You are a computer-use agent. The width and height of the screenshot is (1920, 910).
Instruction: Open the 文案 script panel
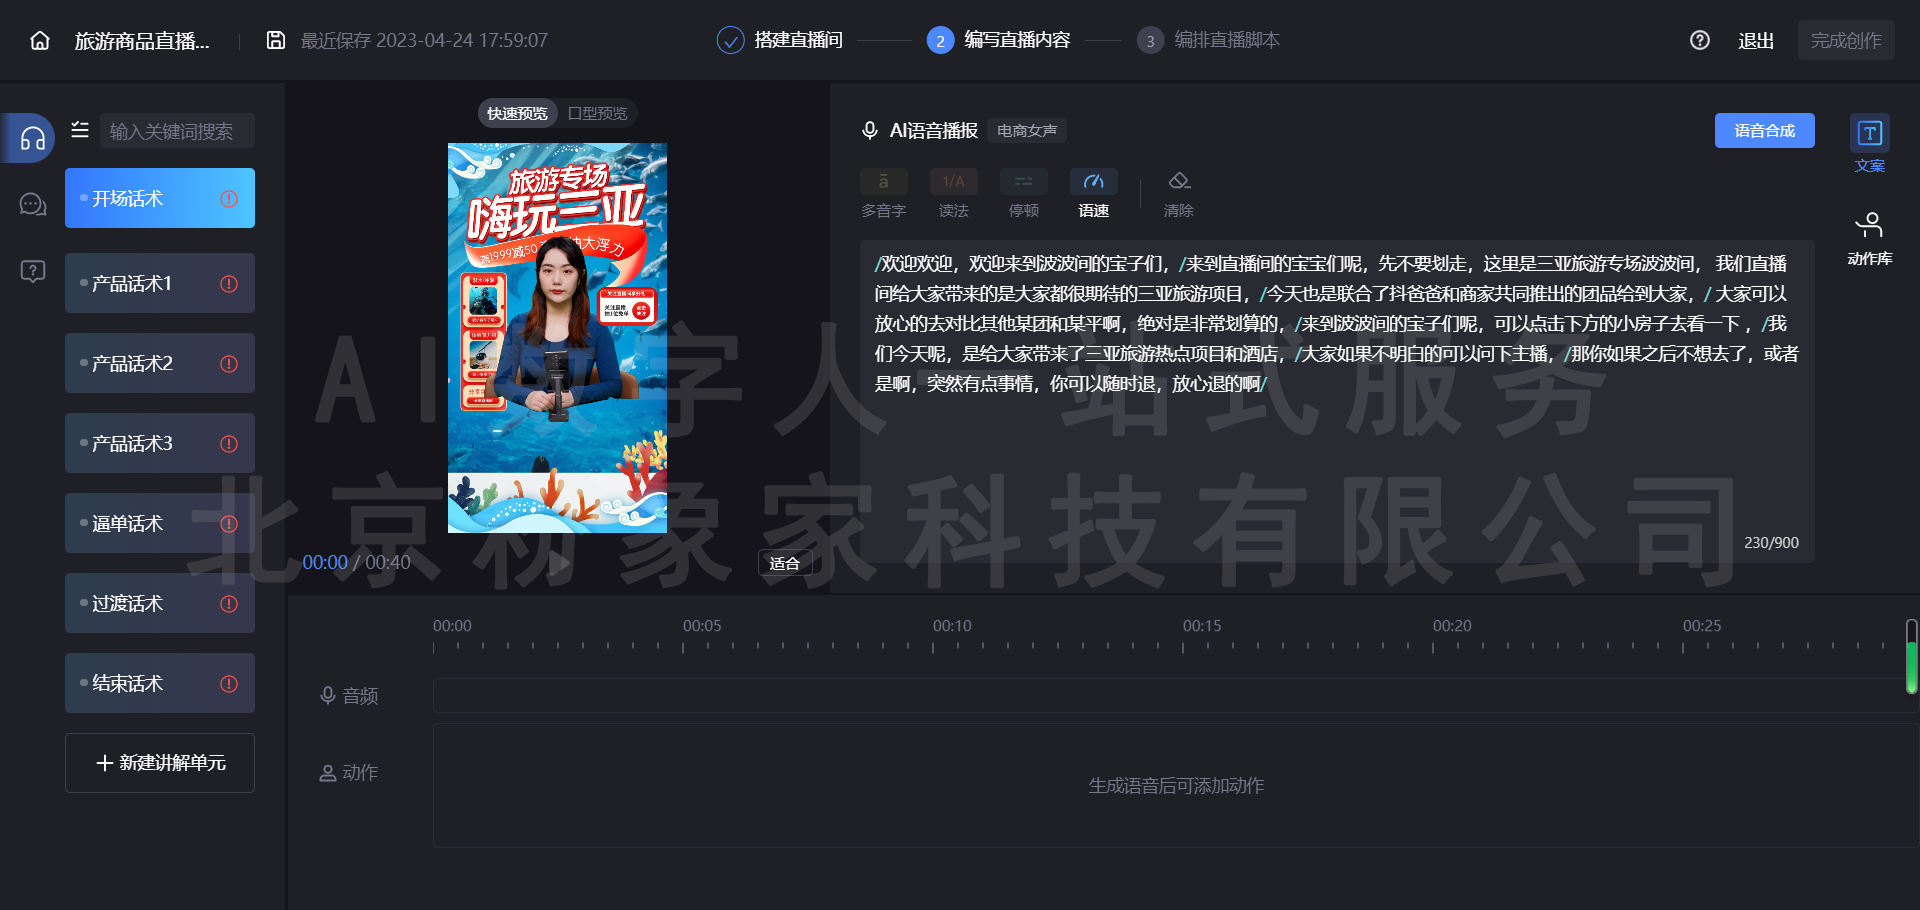tap(1869, 145)
